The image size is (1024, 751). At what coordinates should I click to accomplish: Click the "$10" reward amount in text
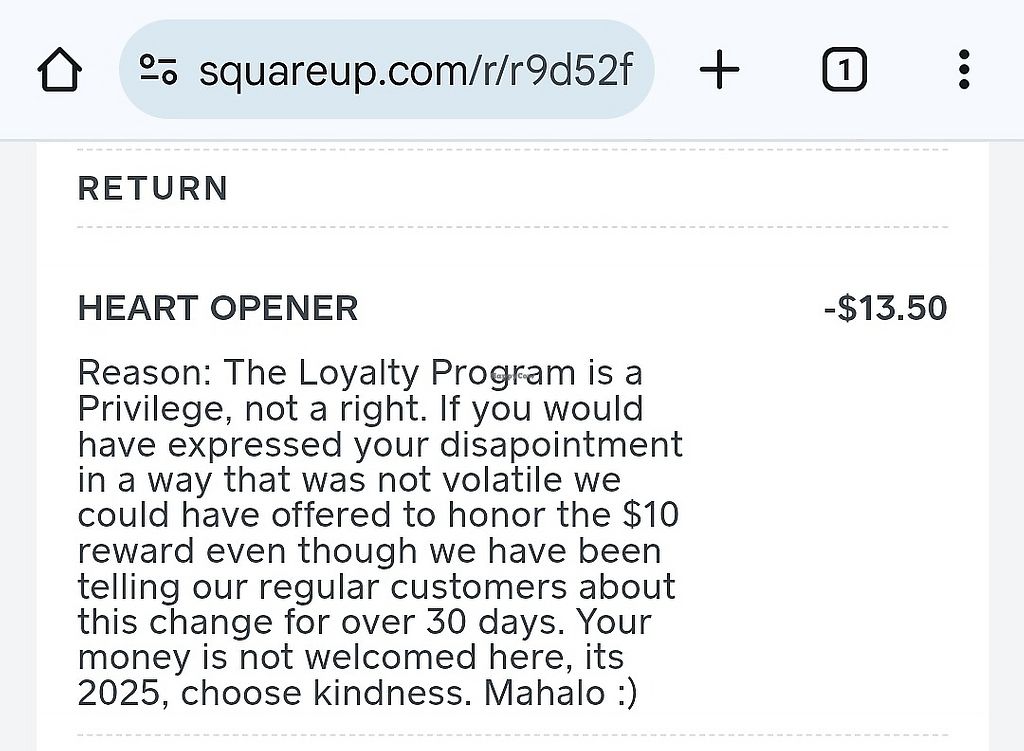pyautogui.click(x=650, y=515)
